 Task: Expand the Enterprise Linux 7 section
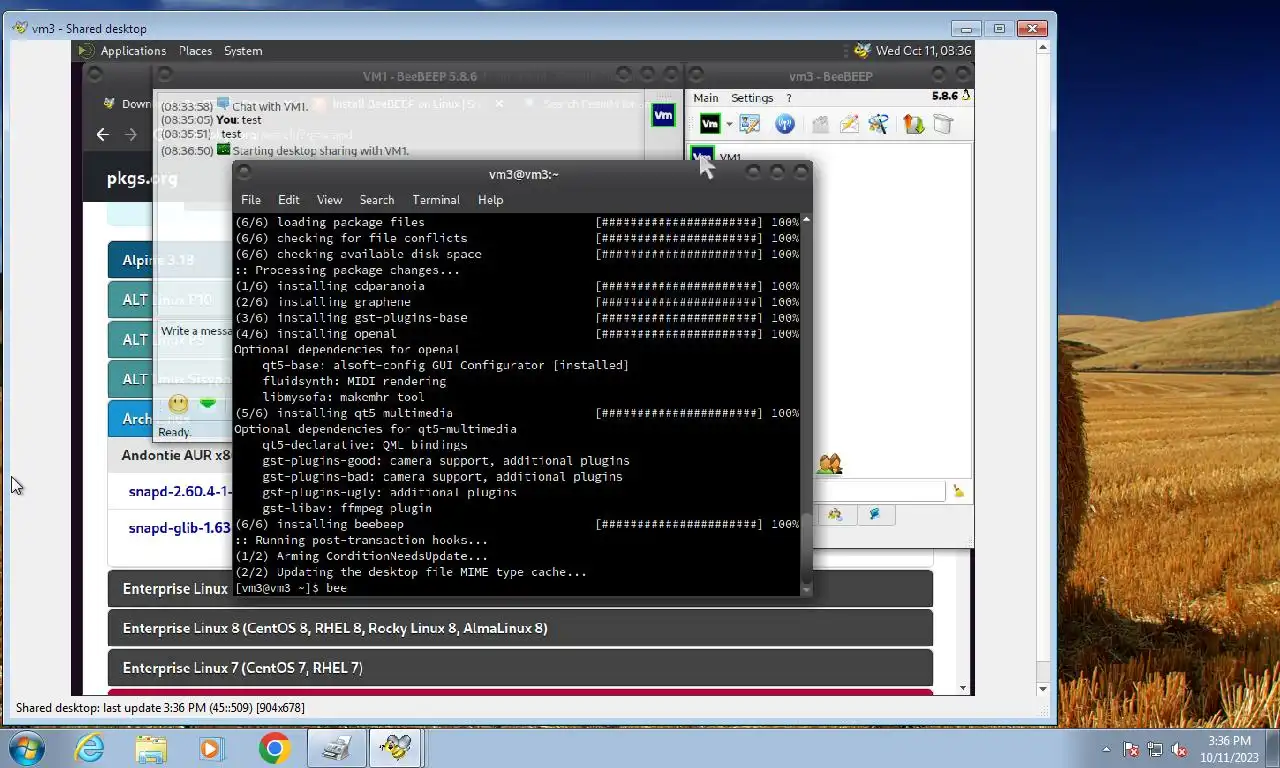tap(520, 667)
